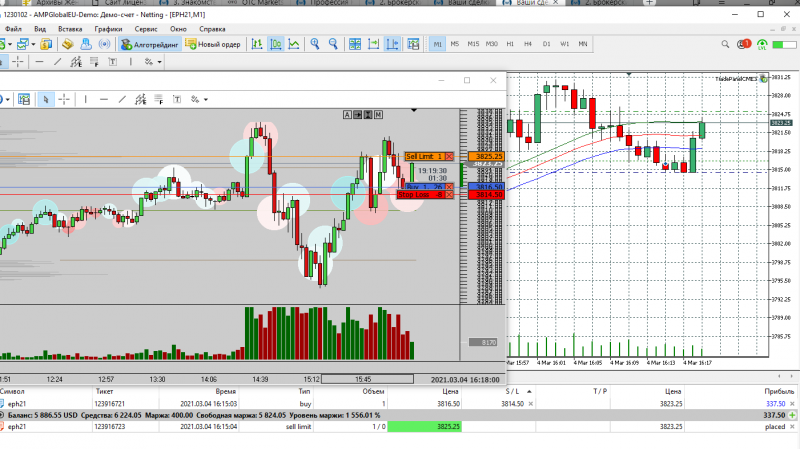Toggle chart shift from right border

[392, 44]
